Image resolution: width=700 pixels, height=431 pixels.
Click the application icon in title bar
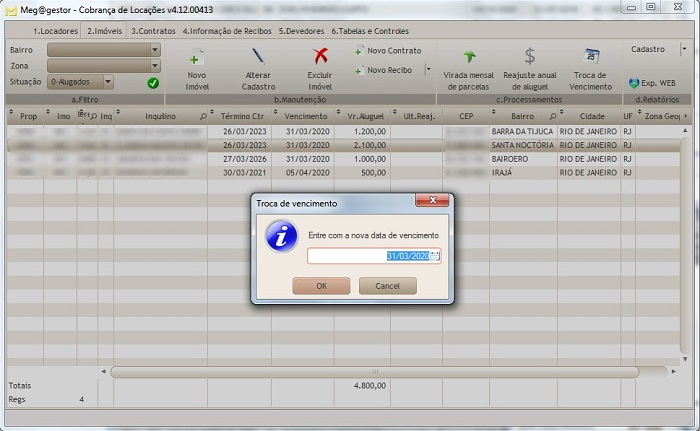pyautogui.click(x=10, y=10)
